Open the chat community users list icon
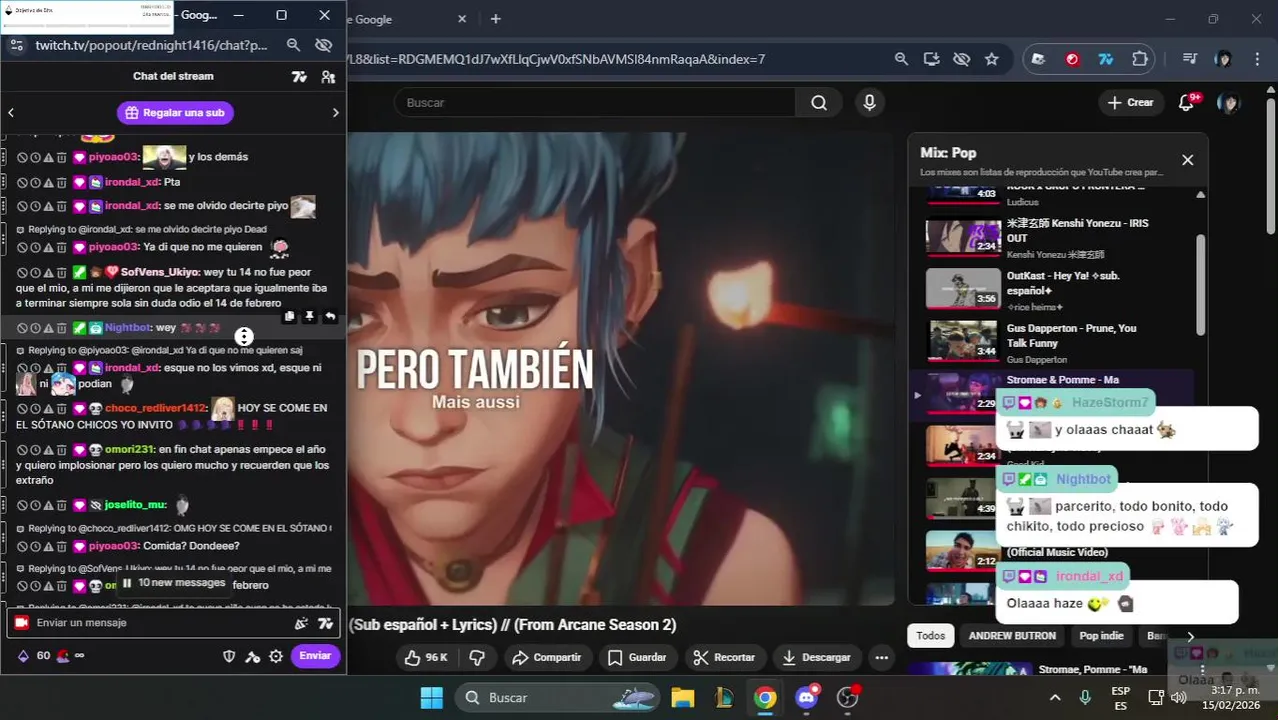The width and height of the screenshot is (1278, 720). click(328, 77)
